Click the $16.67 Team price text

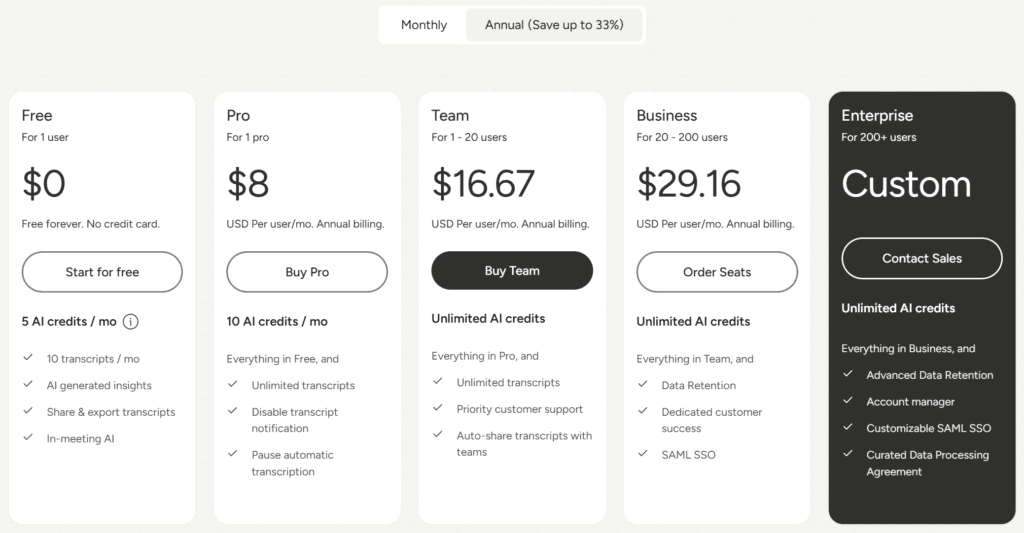483,184
